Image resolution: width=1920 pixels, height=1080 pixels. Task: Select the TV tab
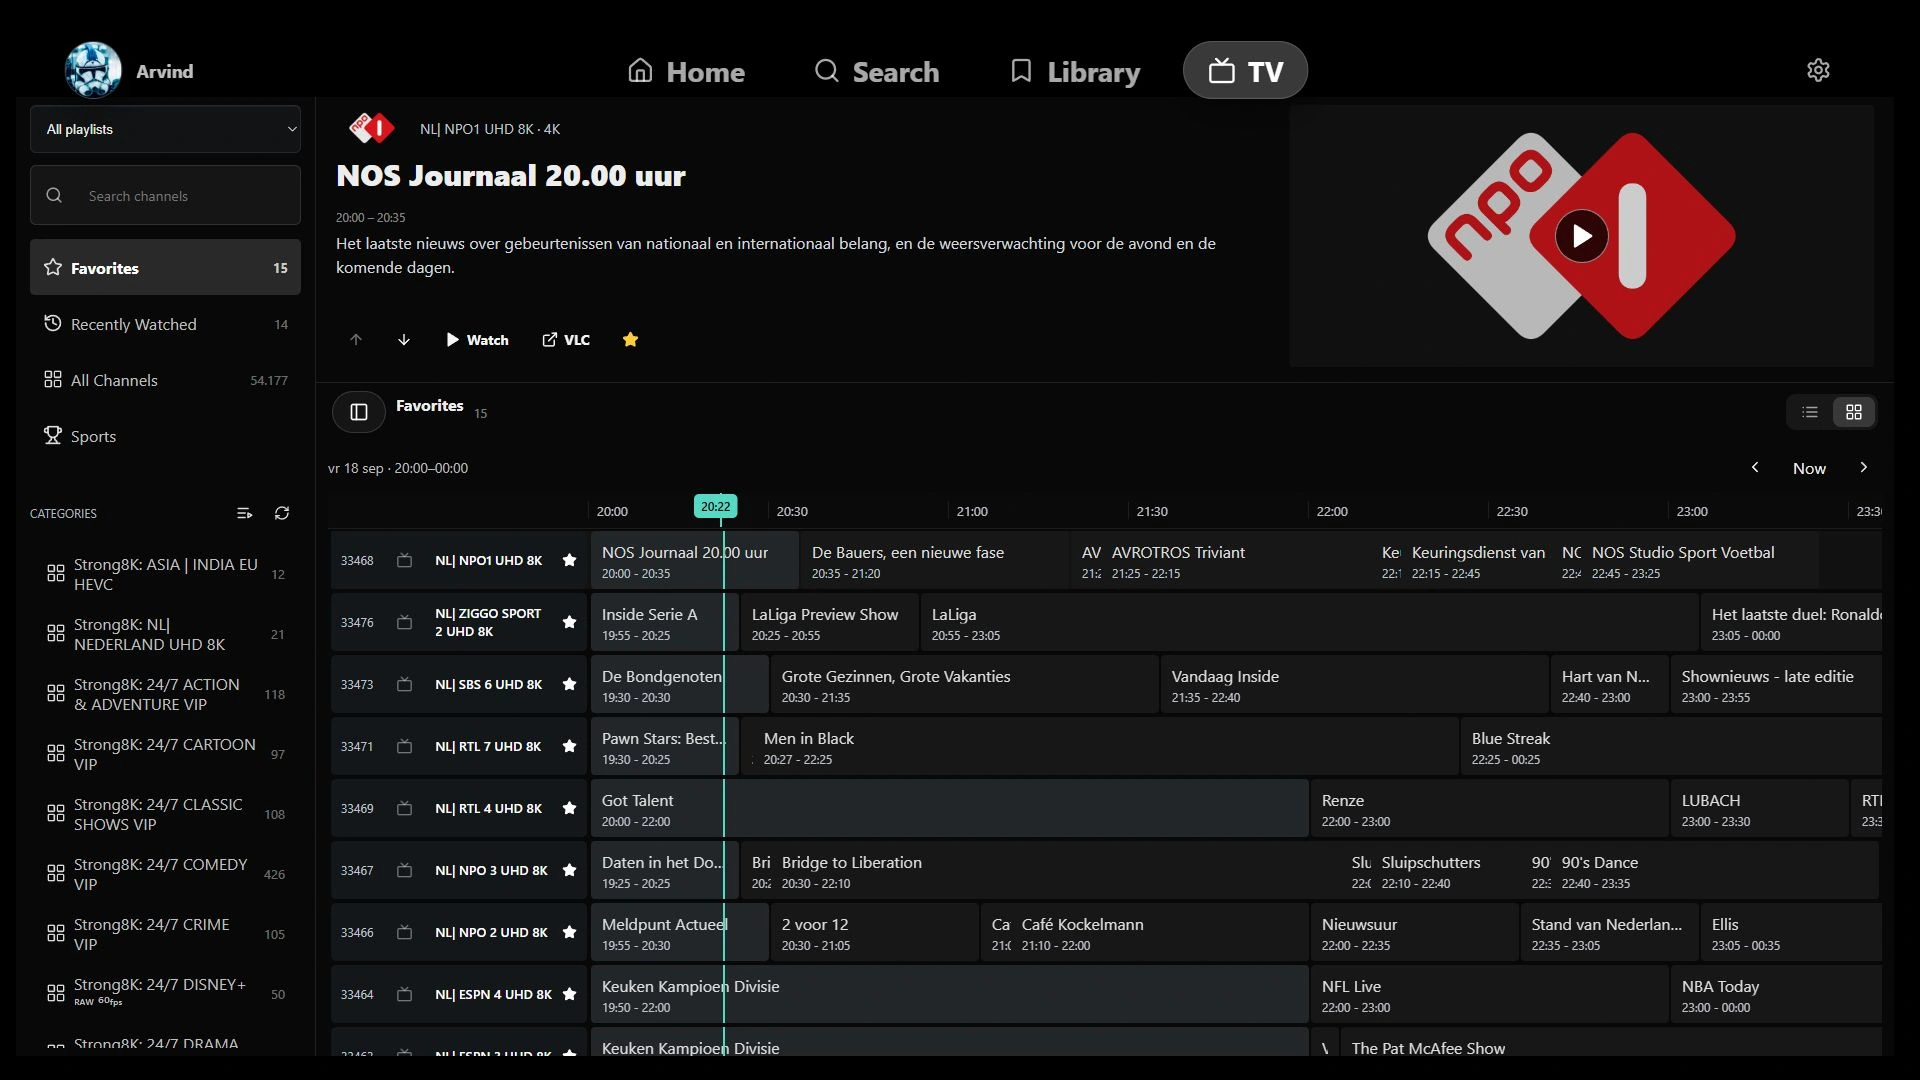coord(1245,71)
